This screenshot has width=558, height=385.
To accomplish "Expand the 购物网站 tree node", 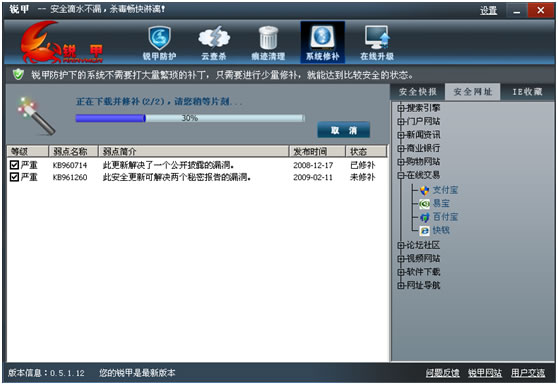I will (x=401, y=162).
